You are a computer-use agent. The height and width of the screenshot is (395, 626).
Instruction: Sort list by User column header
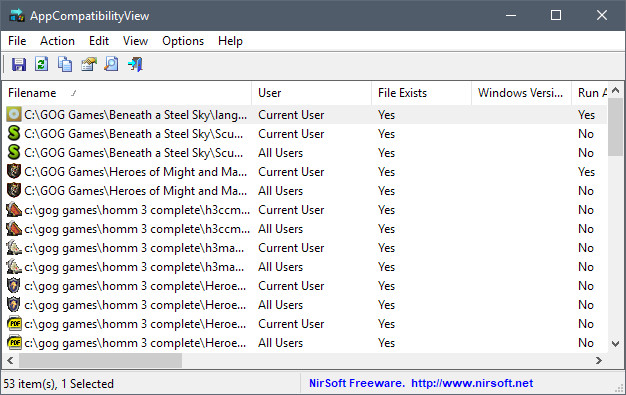(x=311, y=93)
